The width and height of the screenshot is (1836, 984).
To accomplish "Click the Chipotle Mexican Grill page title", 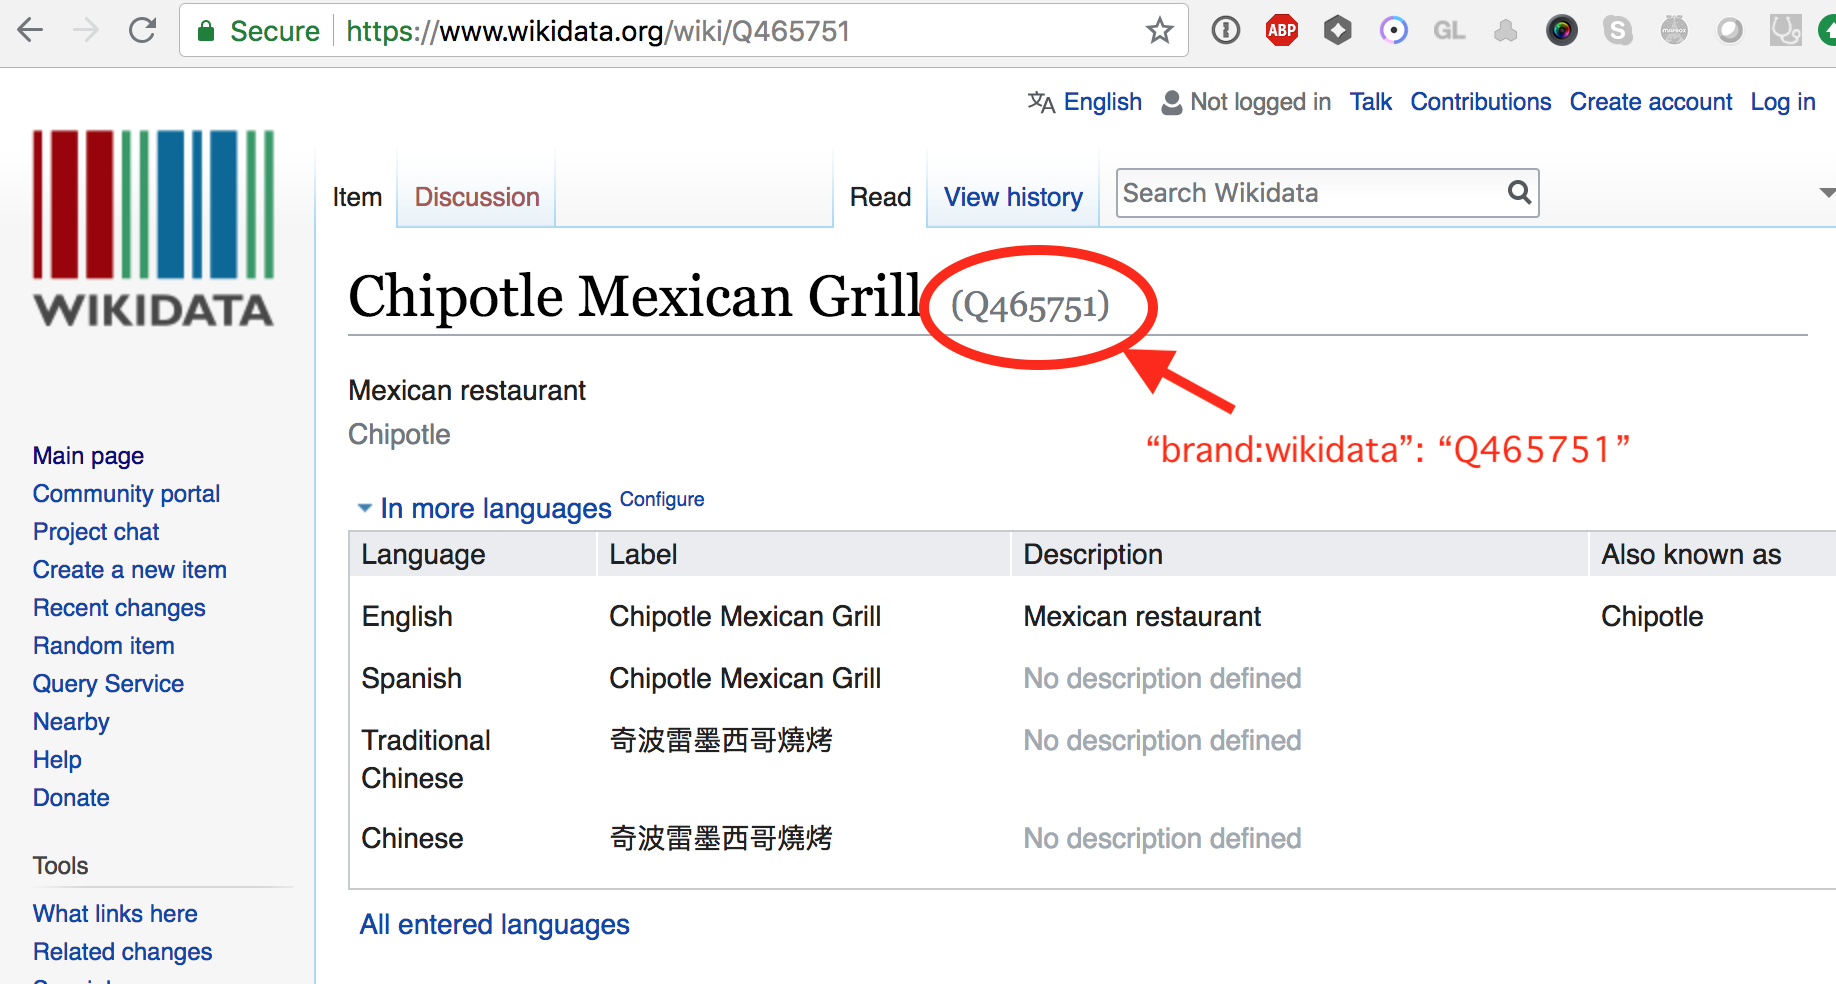I will (634, 296).
